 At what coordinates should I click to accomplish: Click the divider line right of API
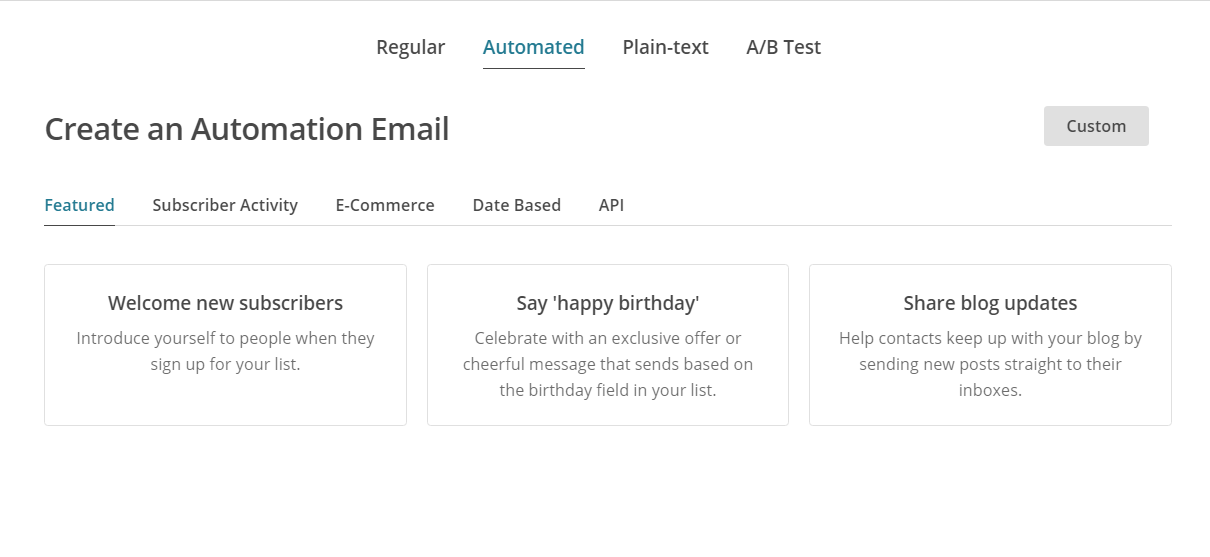pyautogui.click(x=898, y=225)
